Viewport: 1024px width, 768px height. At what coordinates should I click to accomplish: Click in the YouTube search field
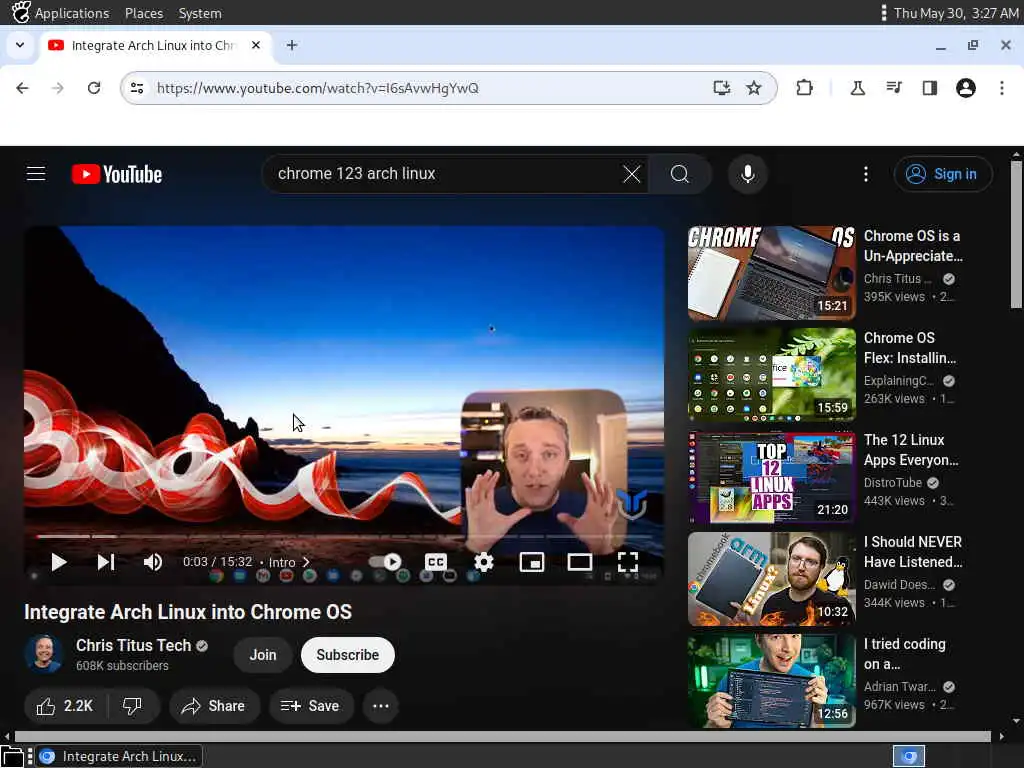[444, 174]
